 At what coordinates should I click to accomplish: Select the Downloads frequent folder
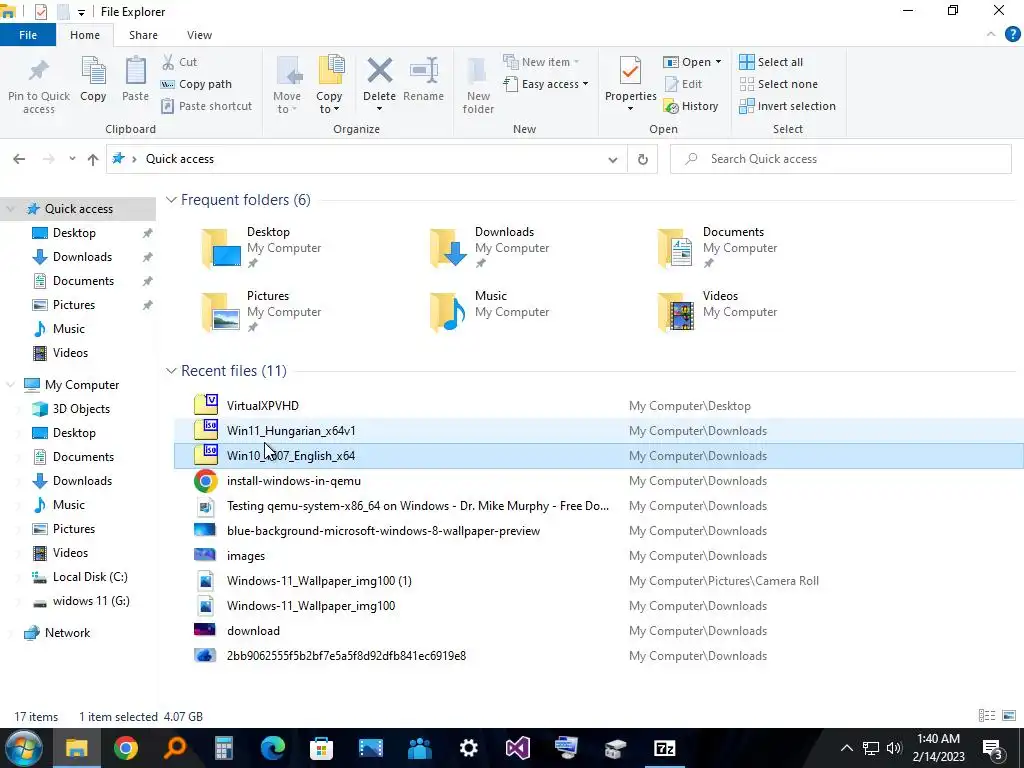(490, 248)
